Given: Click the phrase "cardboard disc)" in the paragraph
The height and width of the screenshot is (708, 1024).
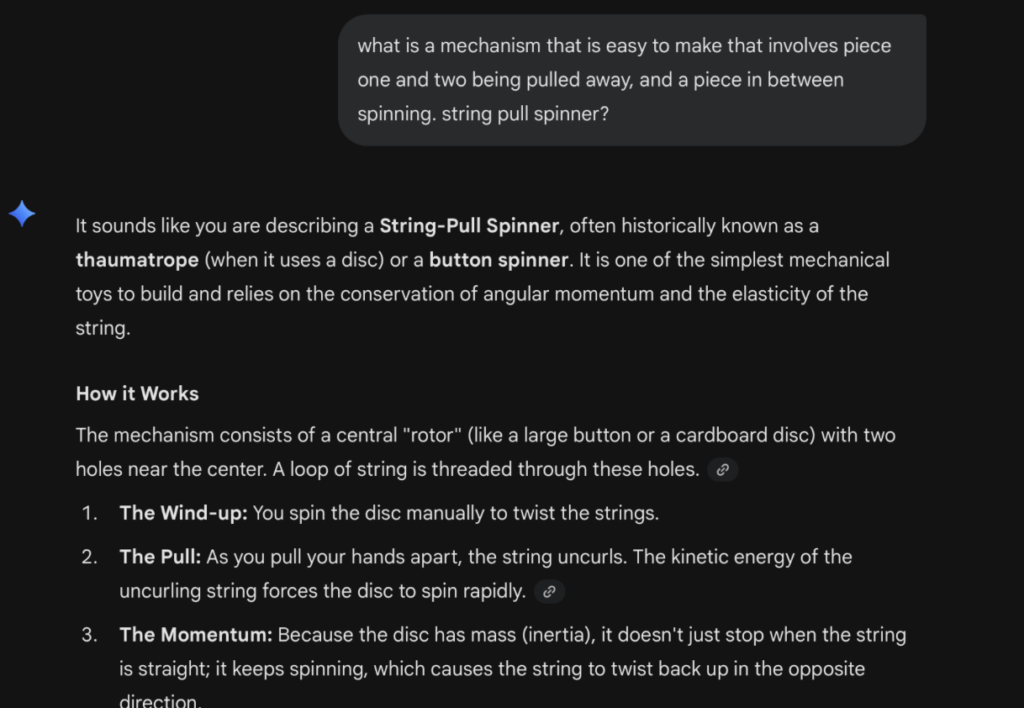Looking at the screenshot, I should [745, 436].
